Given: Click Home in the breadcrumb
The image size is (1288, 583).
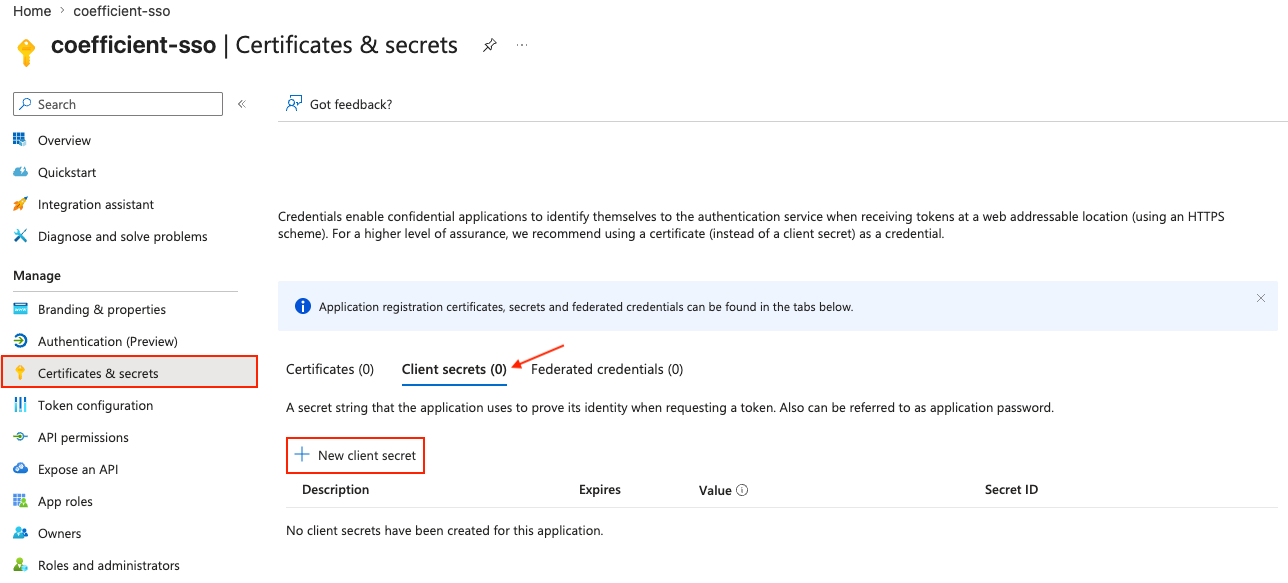Looking at the screenshot, I should 32,11.
